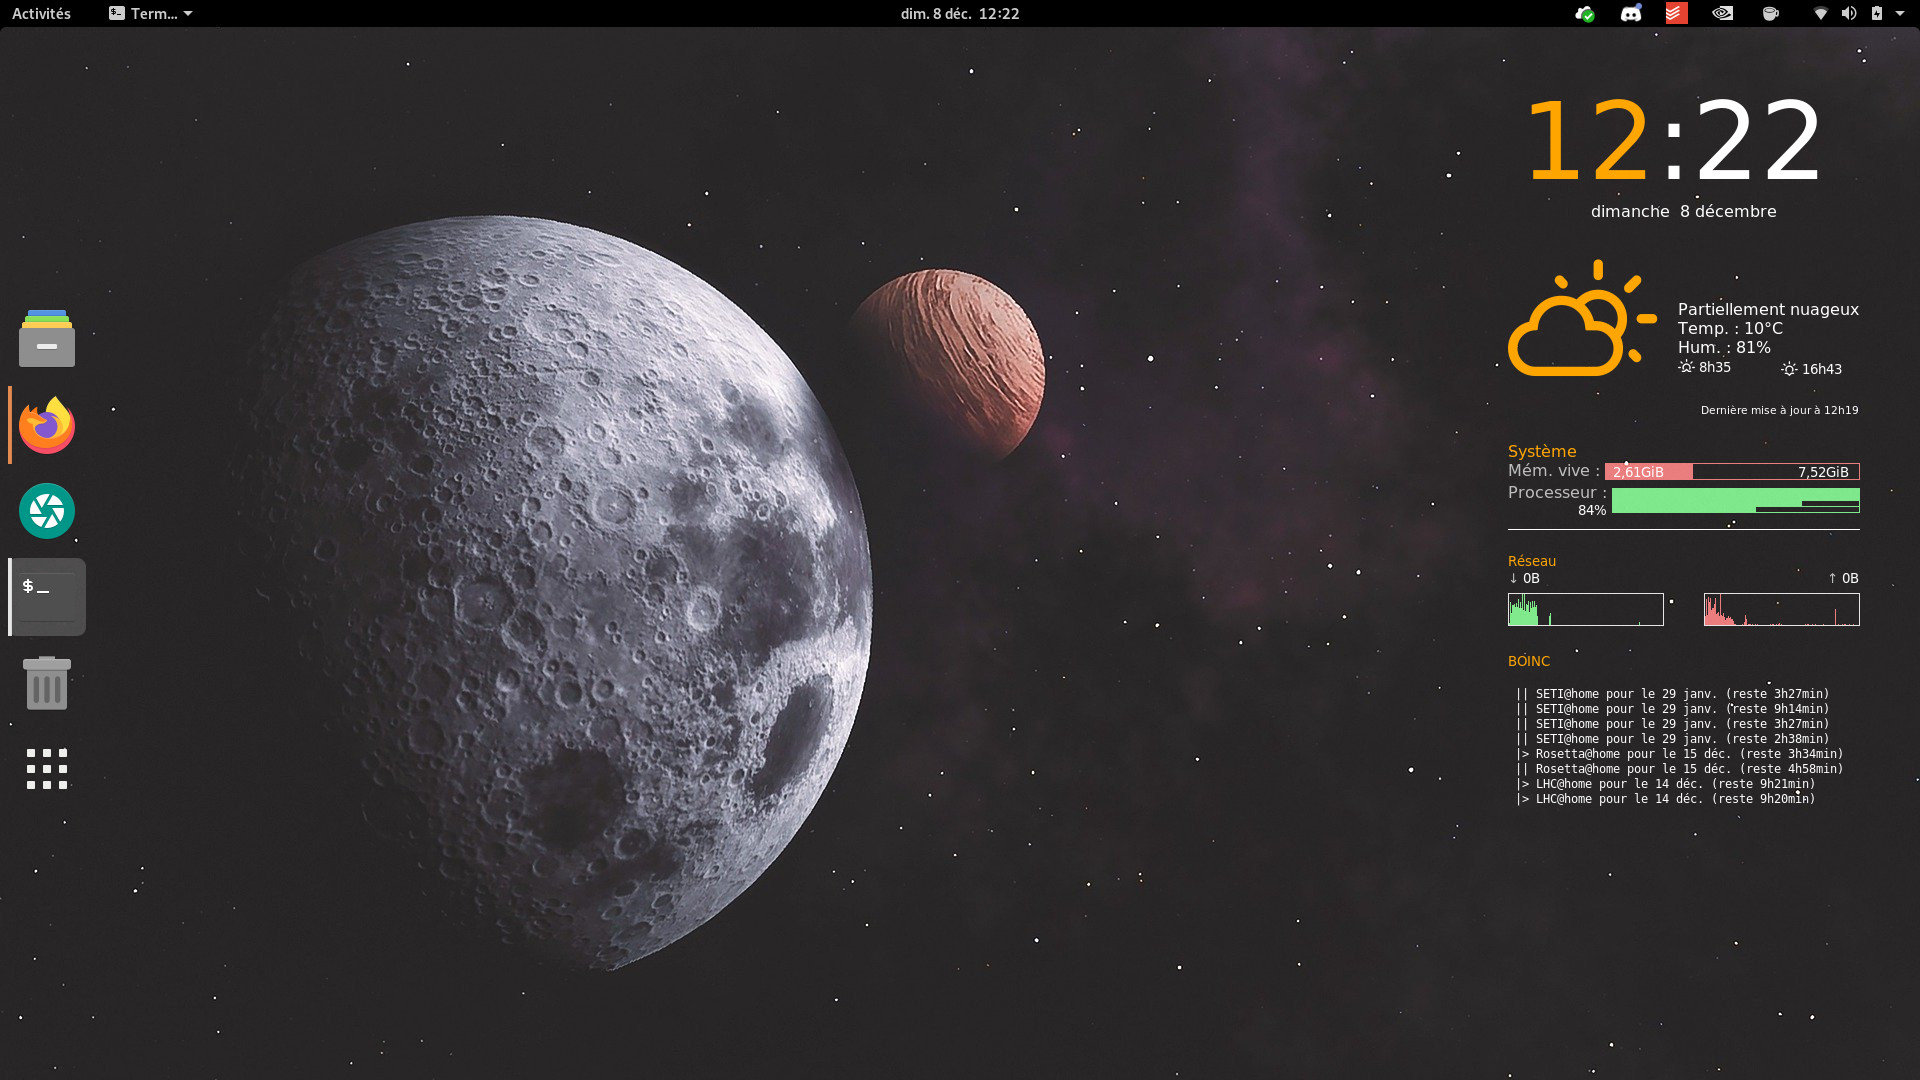
Task: Show all applications grid
Action: point(47,769)
